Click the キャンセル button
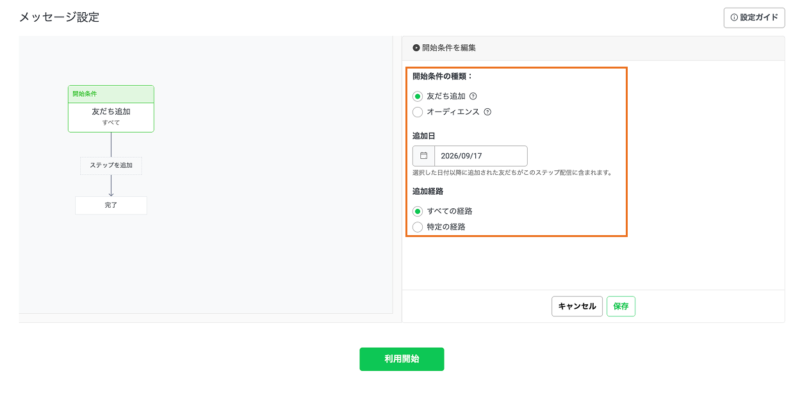The height and width of the screenshot is (394, 800). 577,306
